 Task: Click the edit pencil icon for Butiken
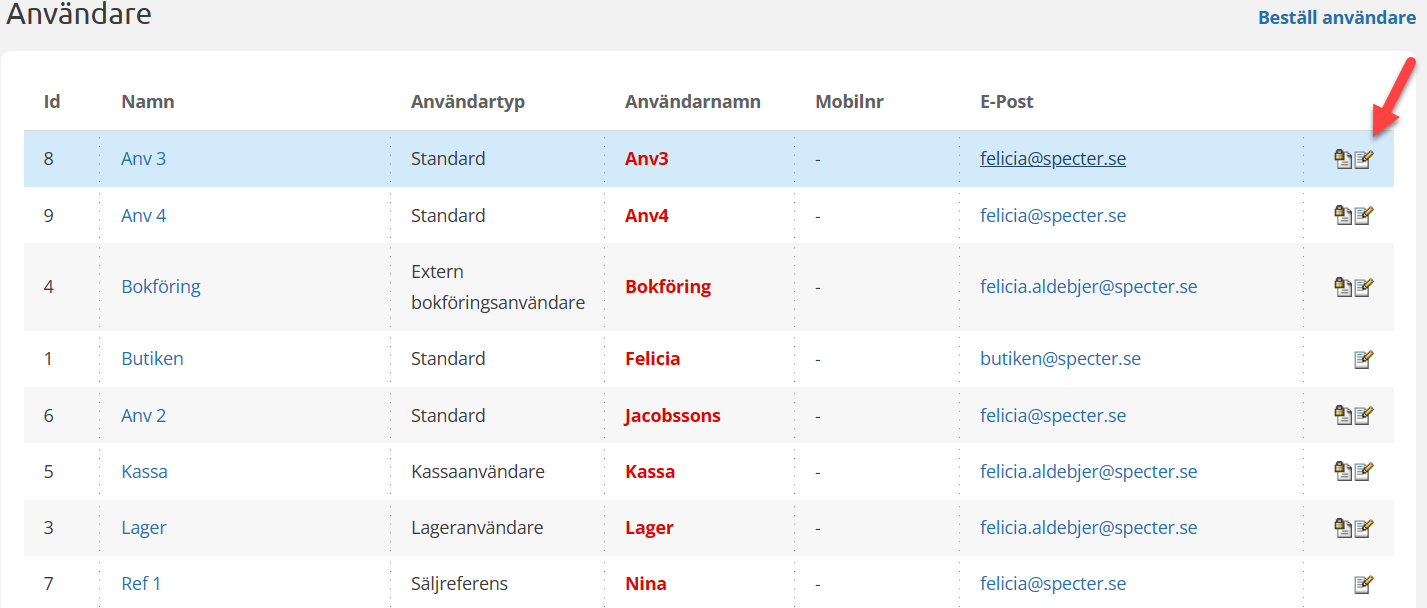(x=1364, y=359)
